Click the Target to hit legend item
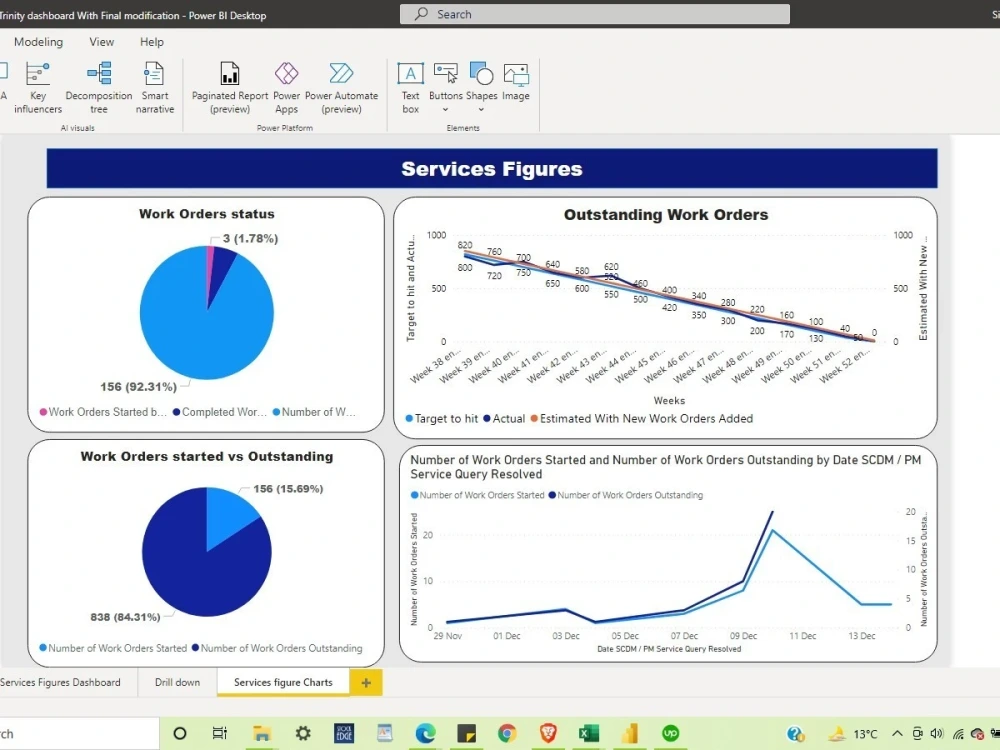 point(441,418)
